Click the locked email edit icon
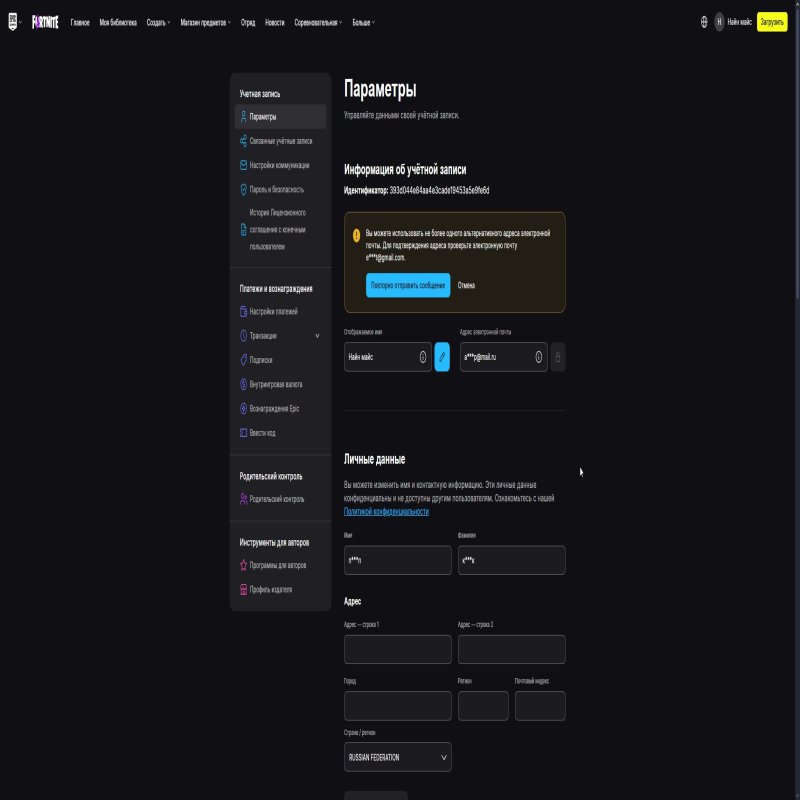Image resolution: width=800 pixels, height=800 pixels. 558,357
